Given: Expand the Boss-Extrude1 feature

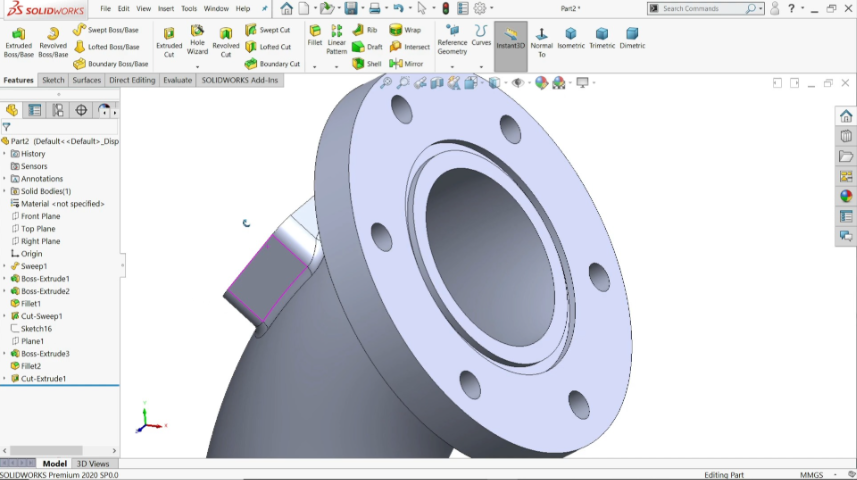Looking at the screenshot, I should (4, 279).
